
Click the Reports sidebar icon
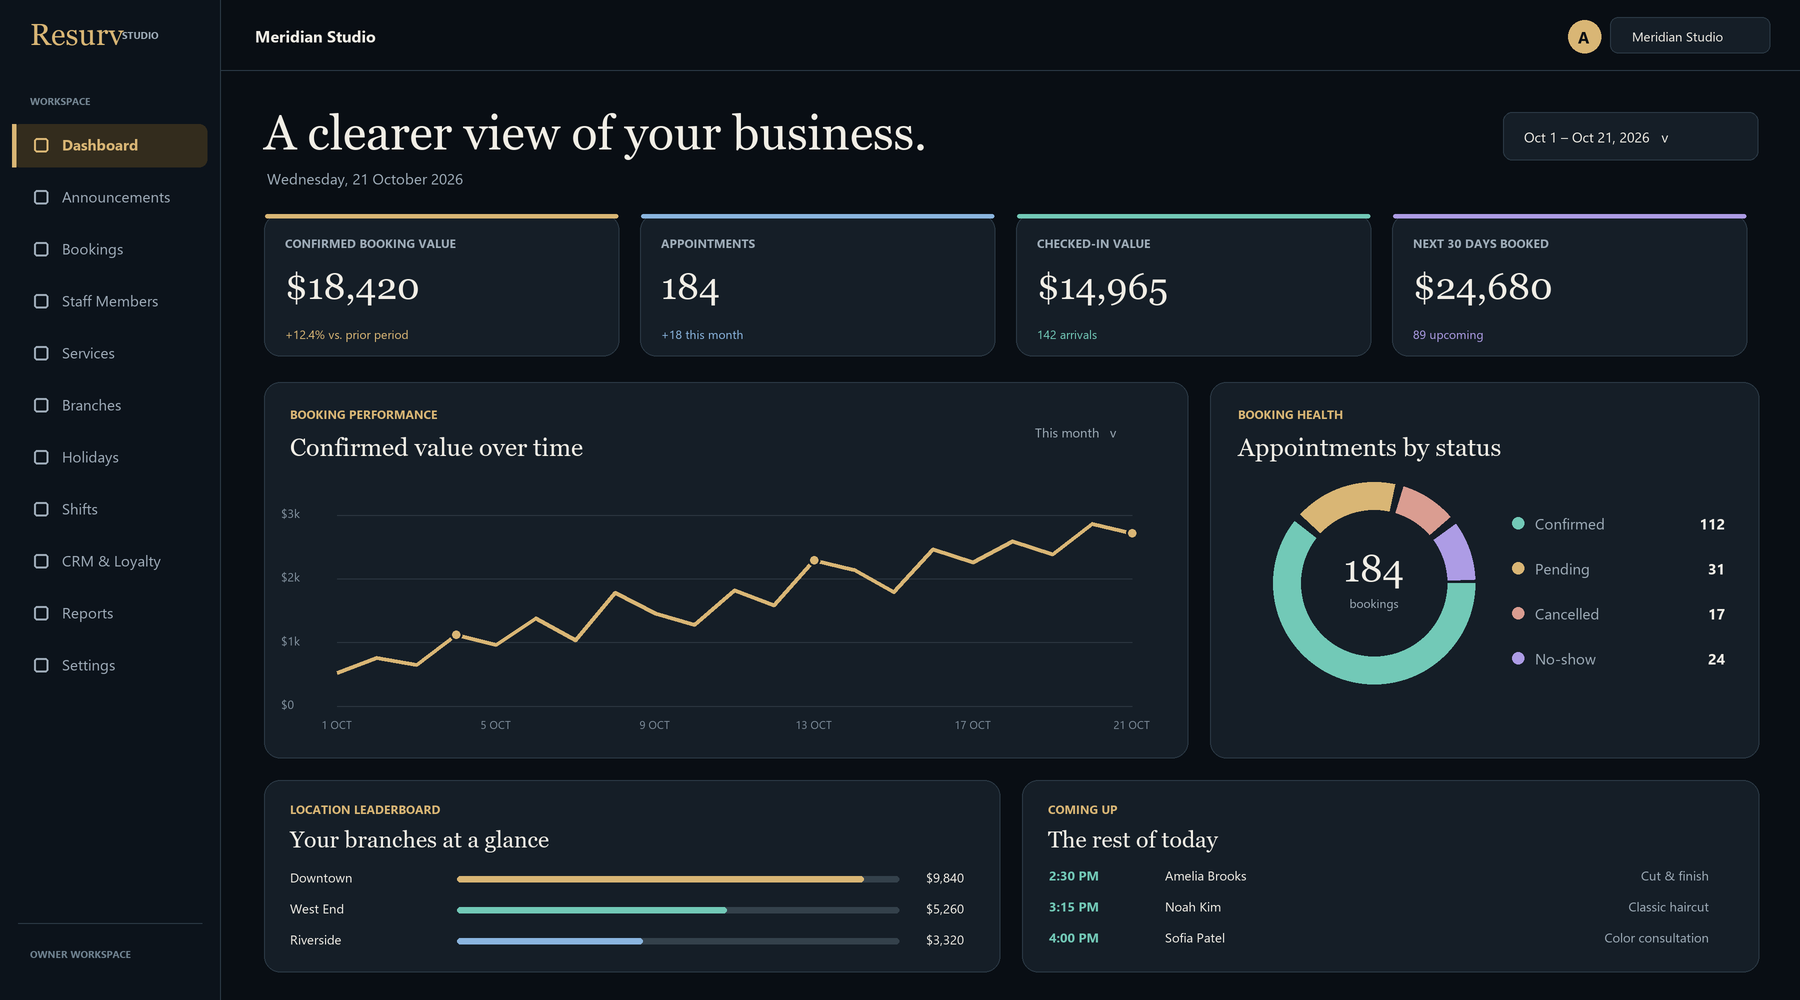41,613
